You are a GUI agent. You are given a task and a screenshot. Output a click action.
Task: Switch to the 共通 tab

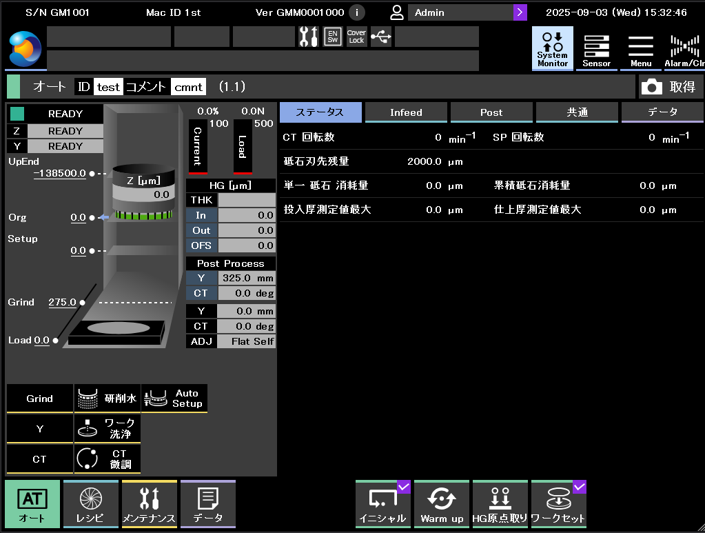click(x=577, y=112)
